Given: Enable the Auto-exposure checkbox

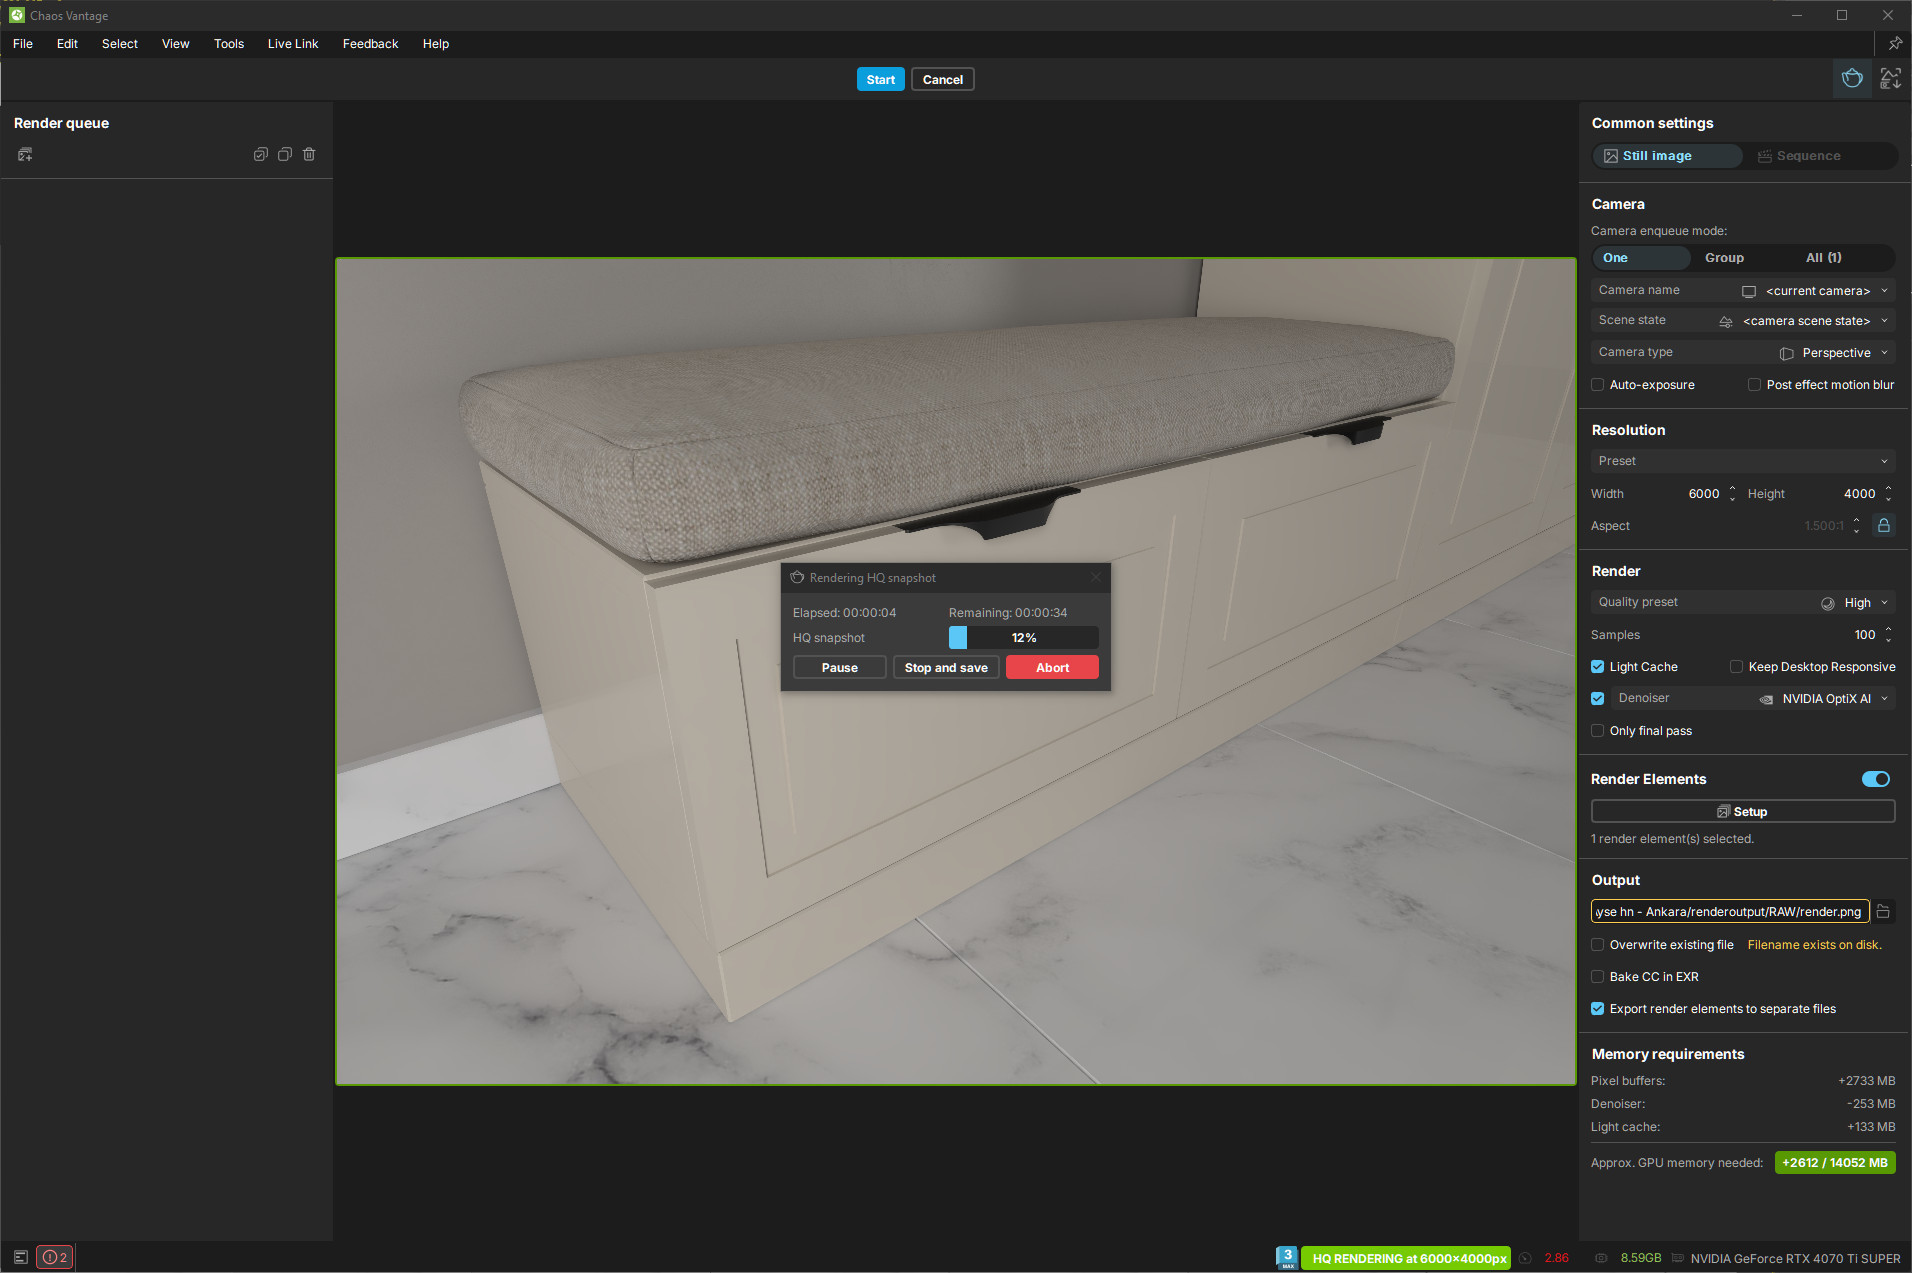Looking at the screenshot, I should pos(1598,385).
